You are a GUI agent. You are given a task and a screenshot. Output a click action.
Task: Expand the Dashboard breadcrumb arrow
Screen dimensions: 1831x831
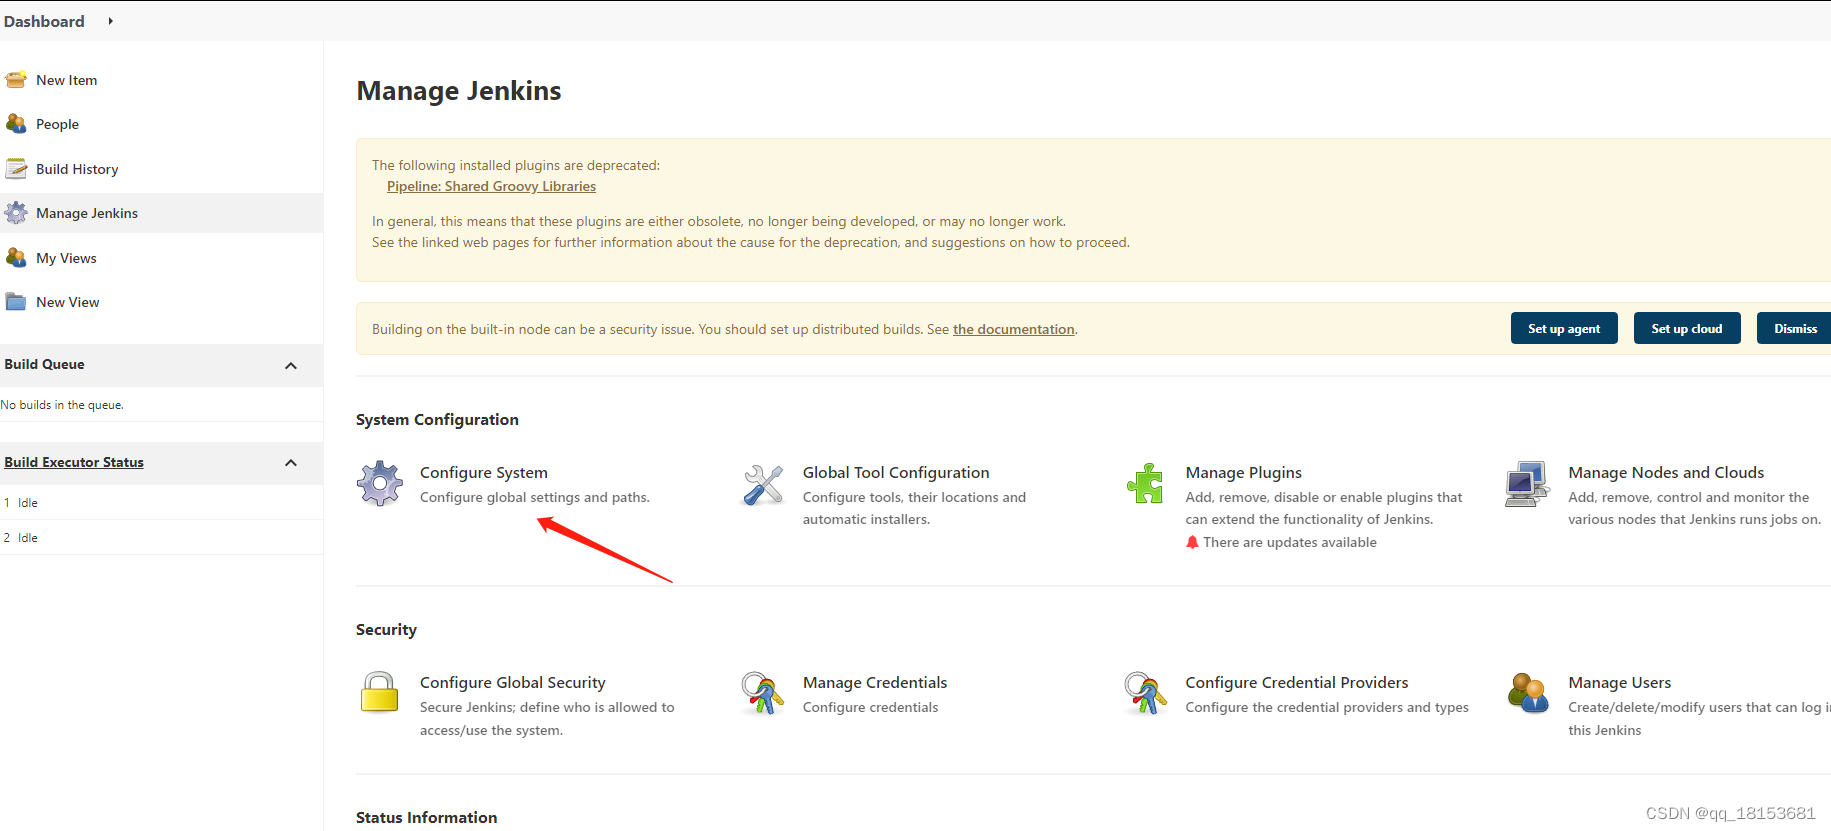[x=110, y=21]
